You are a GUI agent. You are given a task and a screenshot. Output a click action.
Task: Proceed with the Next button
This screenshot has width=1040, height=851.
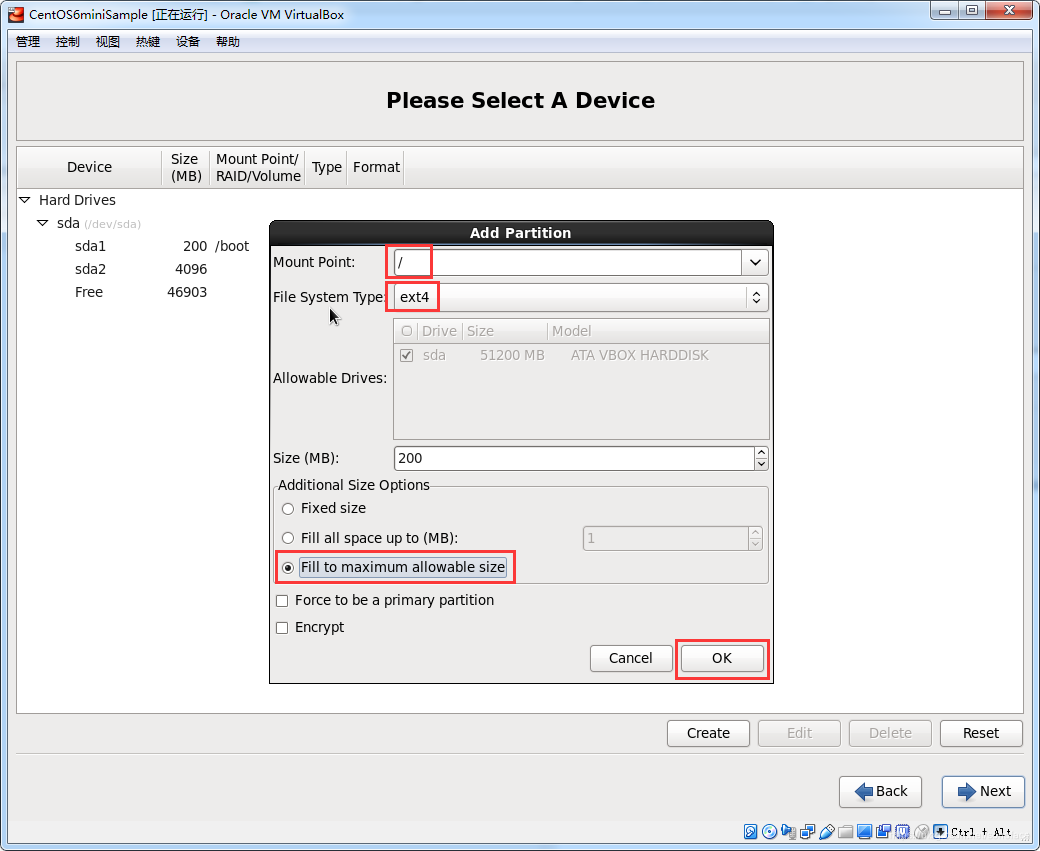(x=984, y=792)
